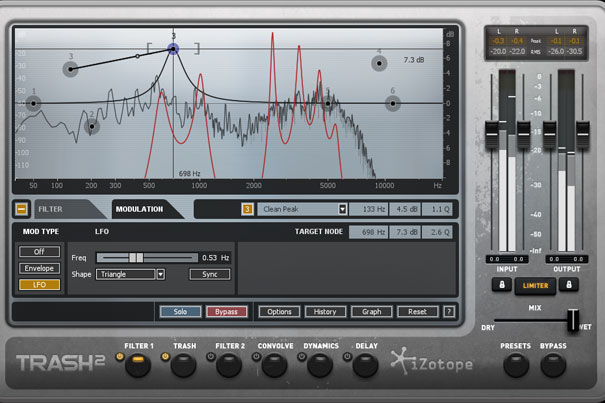The width and height of the screenshot is (605, 403).
Task: Toggle Filter 1 module power
Action: click(120, 356)
